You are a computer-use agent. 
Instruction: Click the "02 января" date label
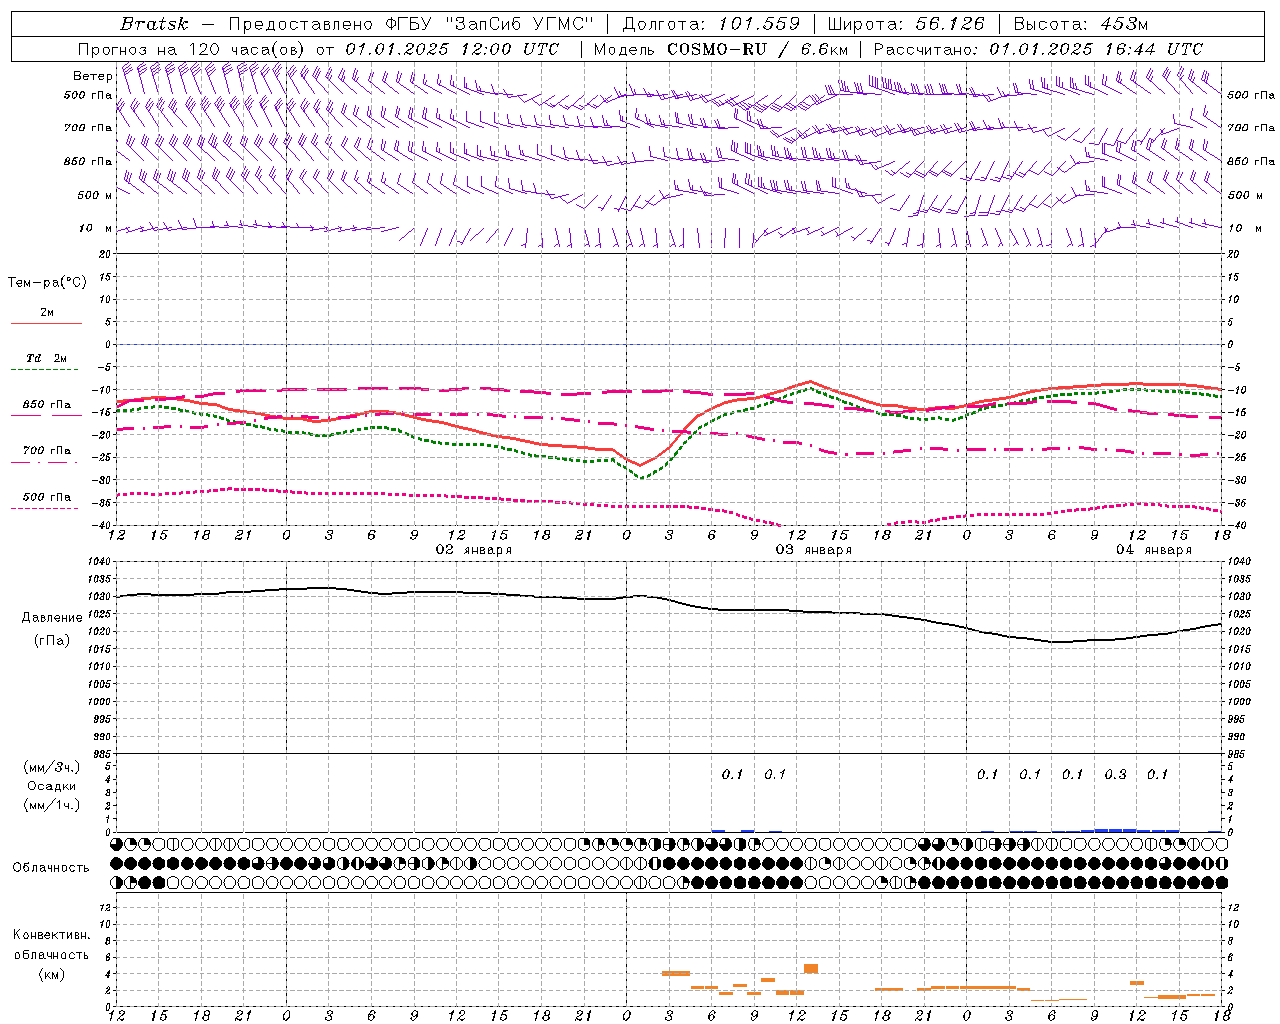pos(473,550)
